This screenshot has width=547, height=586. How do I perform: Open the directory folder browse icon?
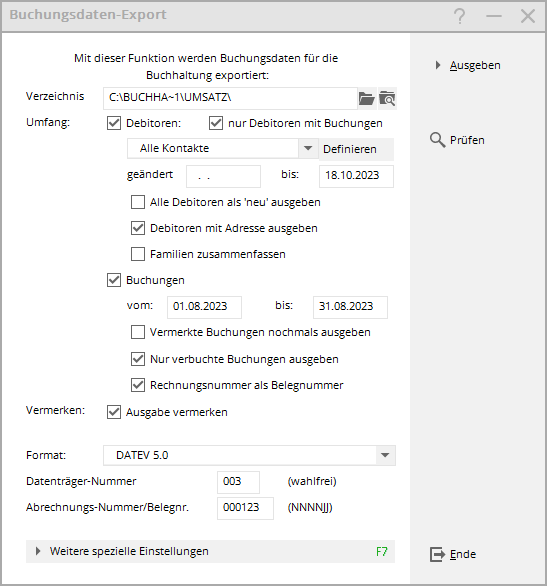coord(367,99)
